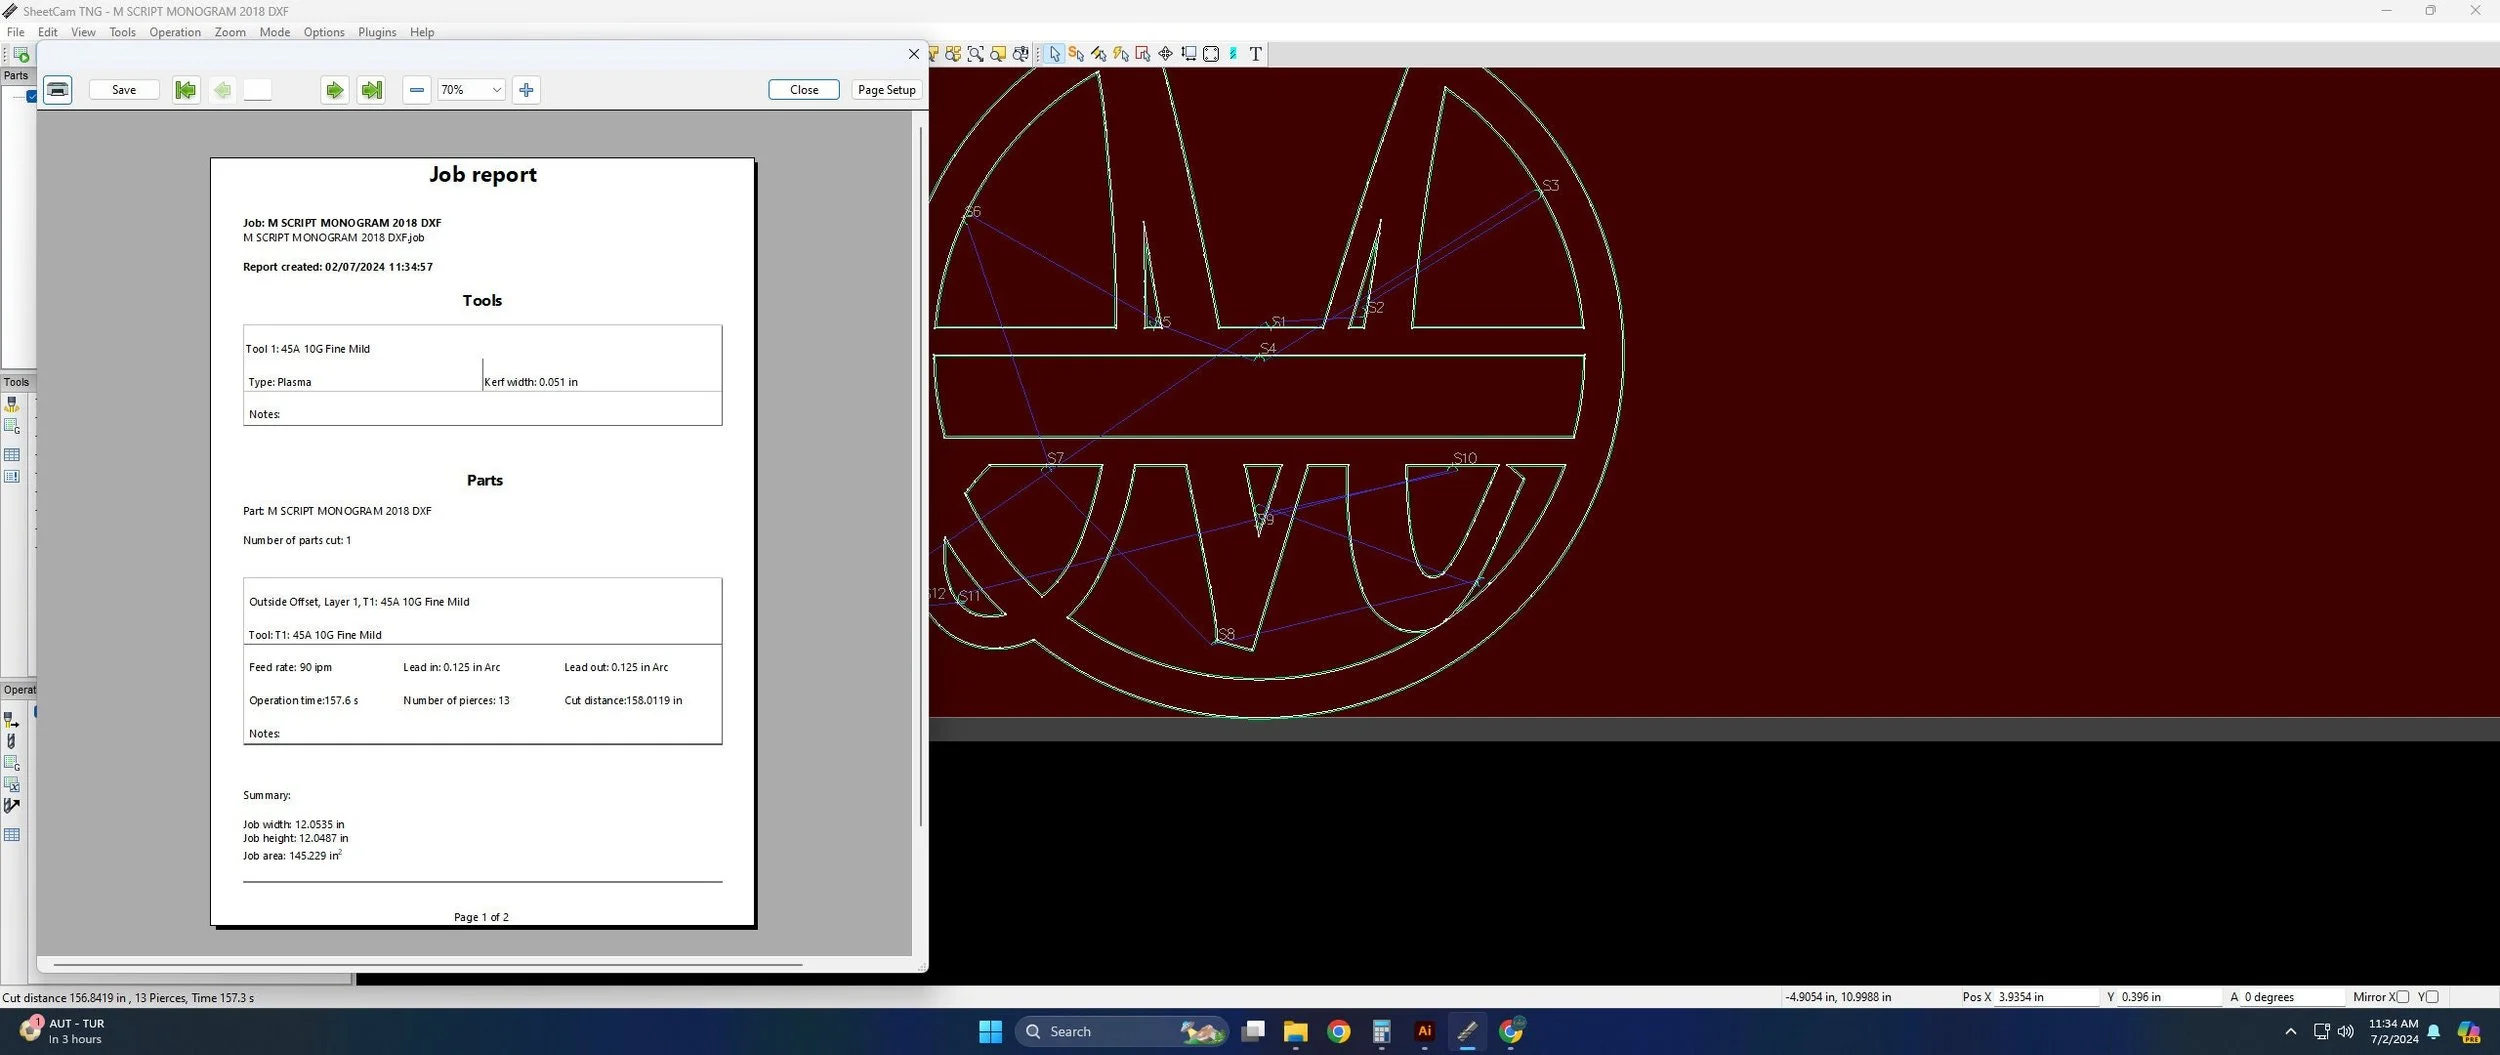Jump to last page of report

372,90
